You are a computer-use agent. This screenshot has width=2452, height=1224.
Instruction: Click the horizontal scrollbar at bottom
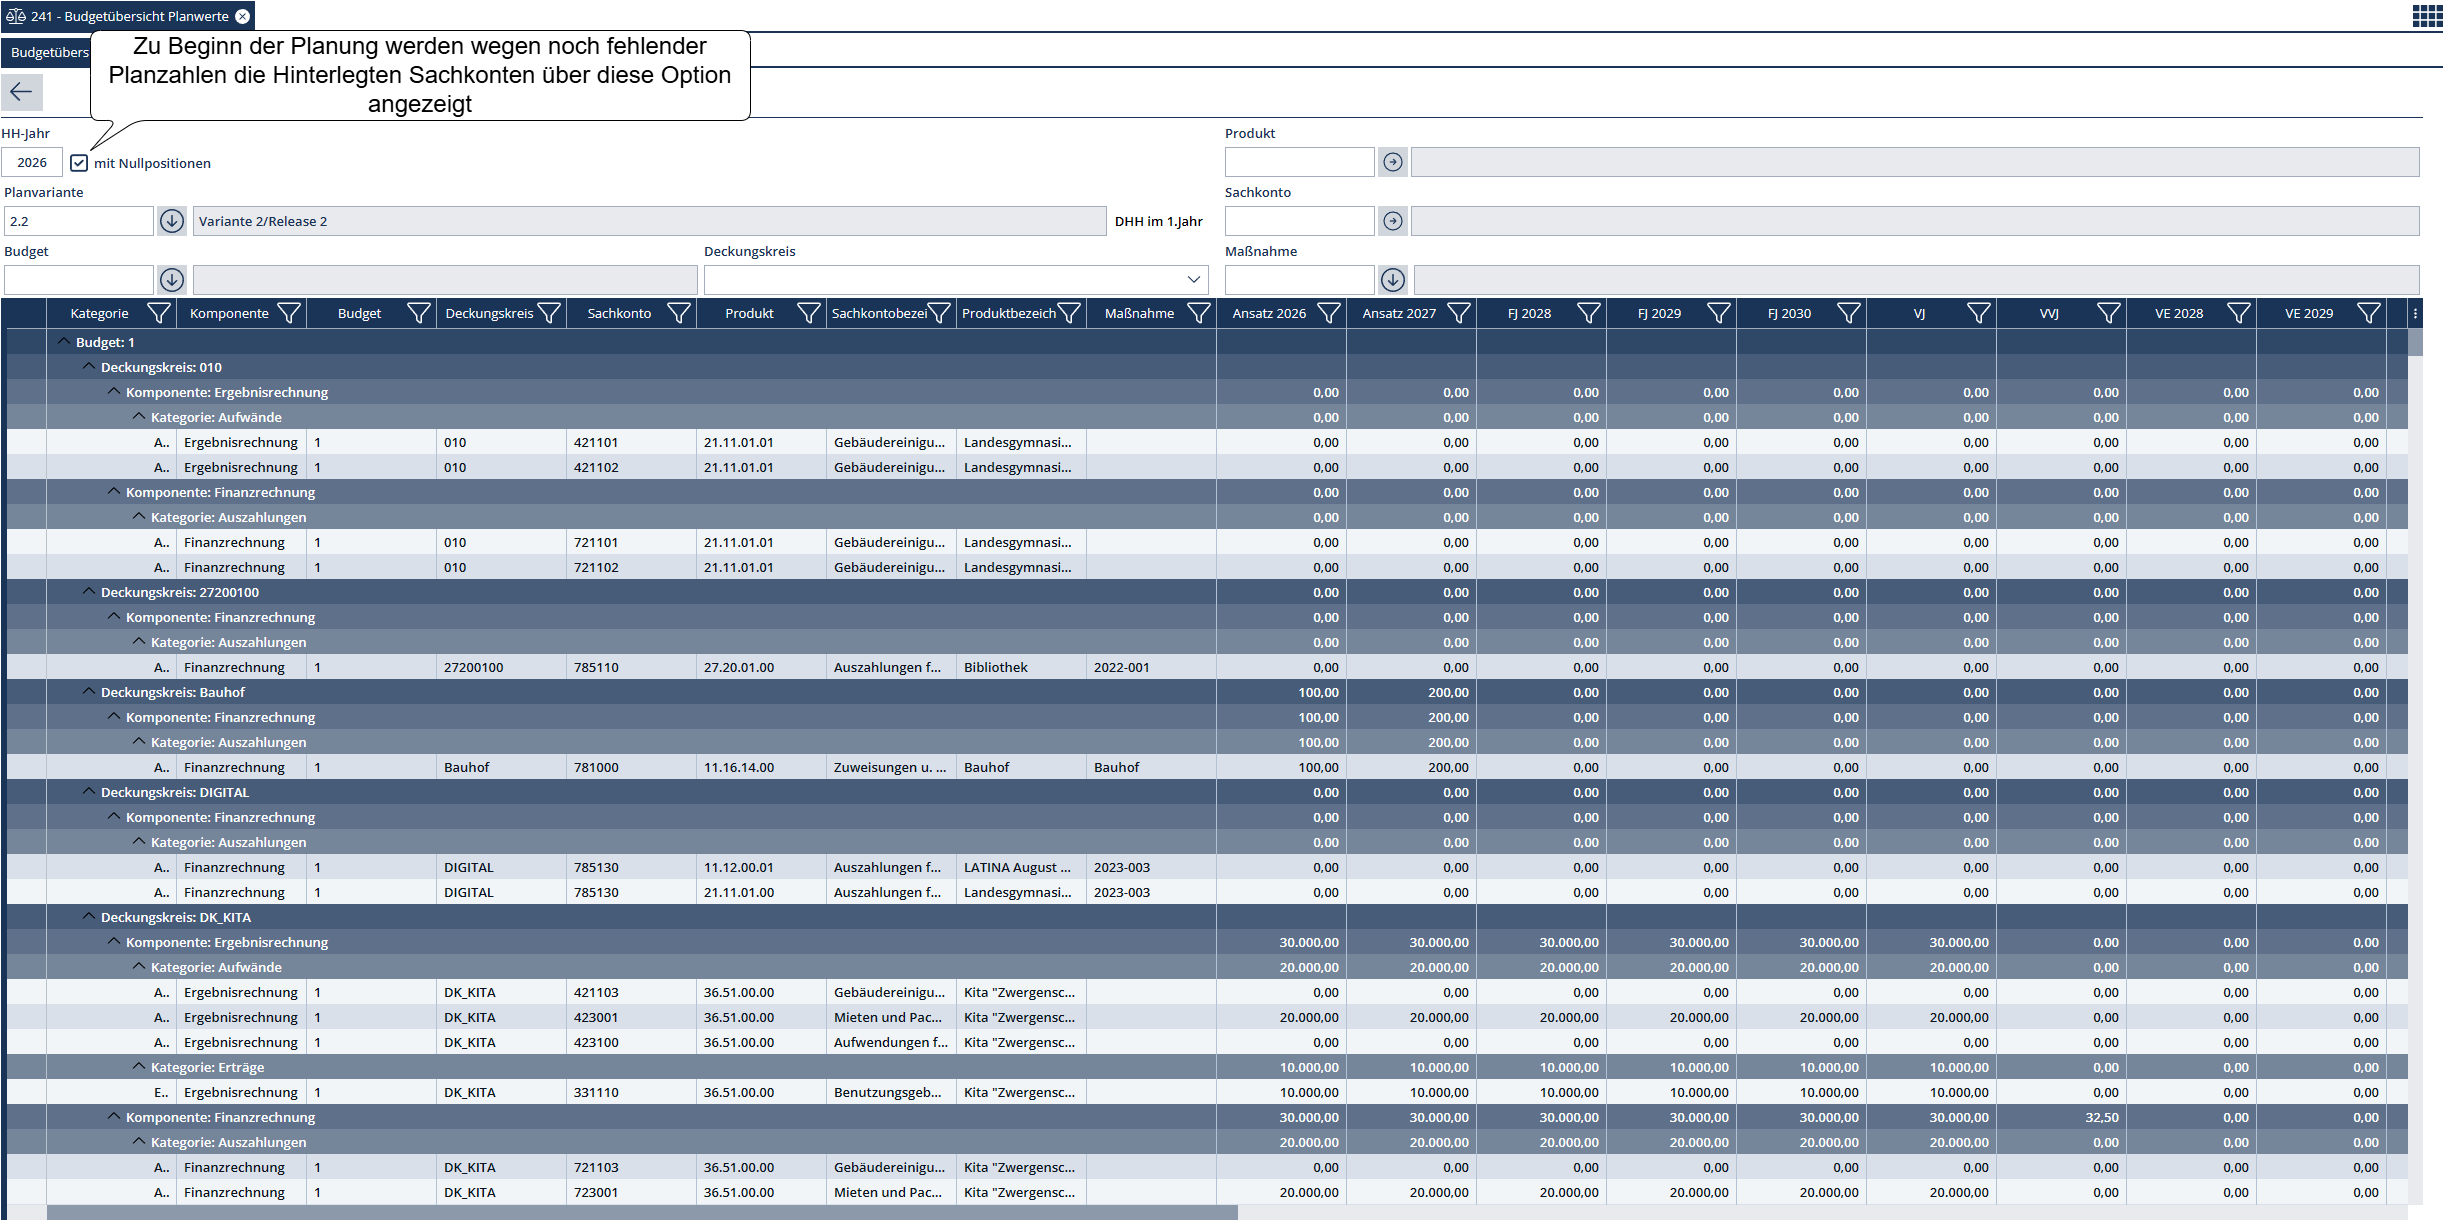click(640, 1213)
